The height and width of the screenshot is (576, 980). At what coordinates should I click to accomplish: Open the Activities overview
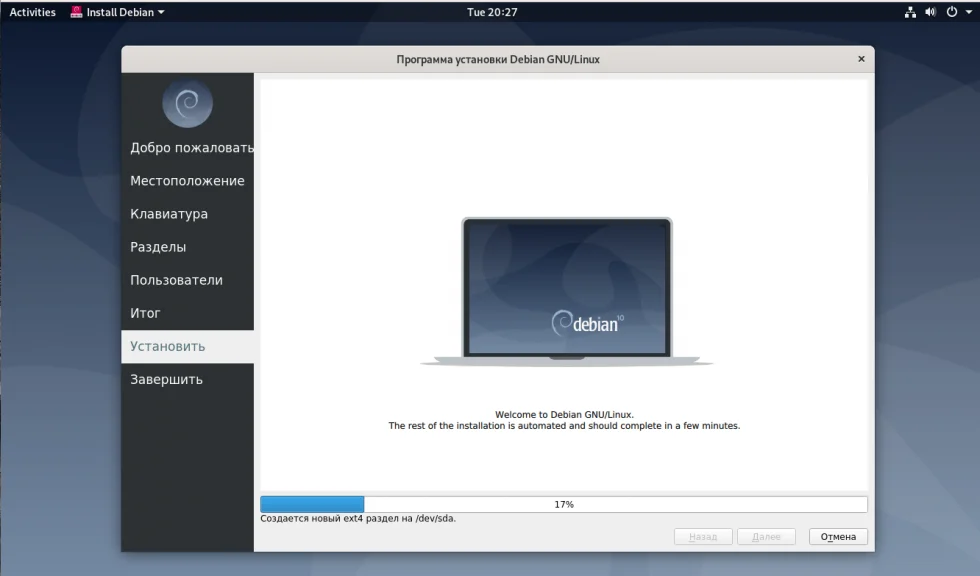coord(32,12)
